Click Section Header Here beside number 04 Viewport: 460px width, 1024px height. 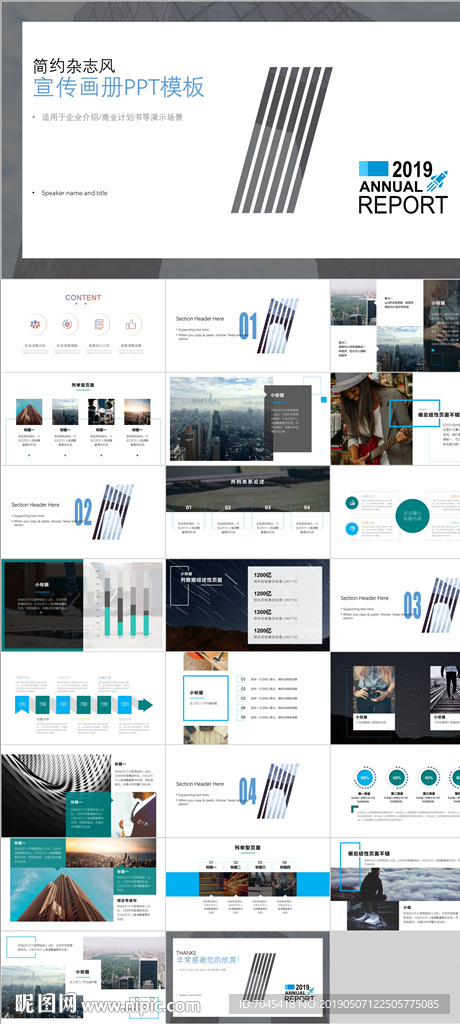click(x=200, y=784)
